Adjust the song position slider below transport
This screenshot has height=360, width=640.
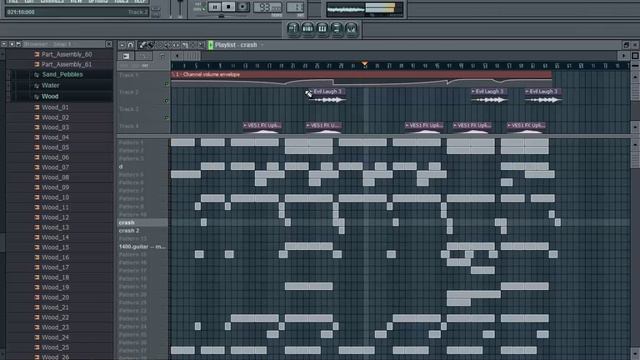(222, 16)
